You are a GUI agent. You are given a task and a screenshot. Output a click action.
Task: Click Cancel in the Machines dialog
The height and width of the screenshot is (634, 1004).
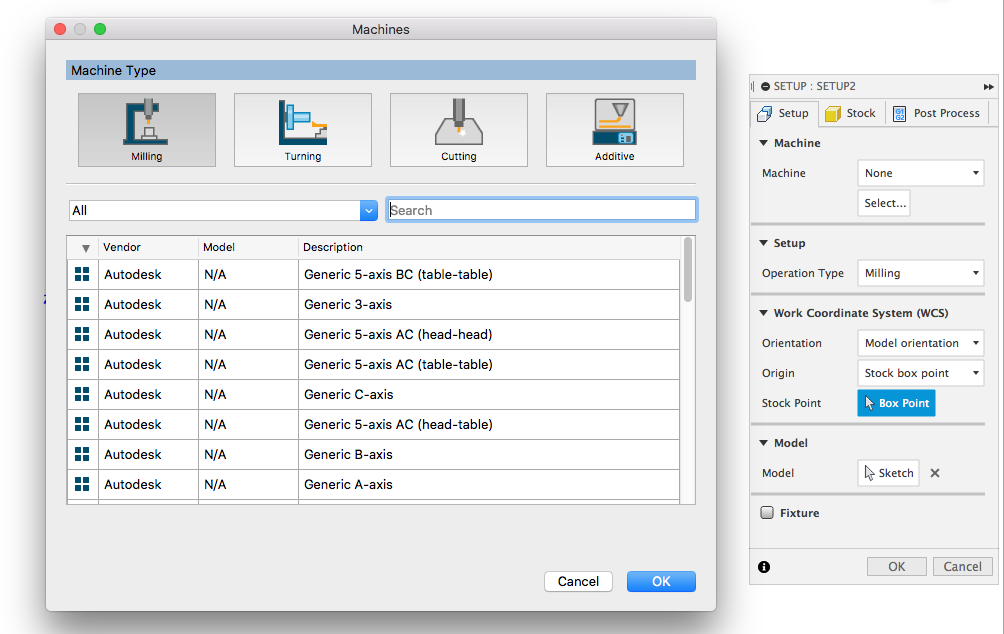(x=578, y=581)
